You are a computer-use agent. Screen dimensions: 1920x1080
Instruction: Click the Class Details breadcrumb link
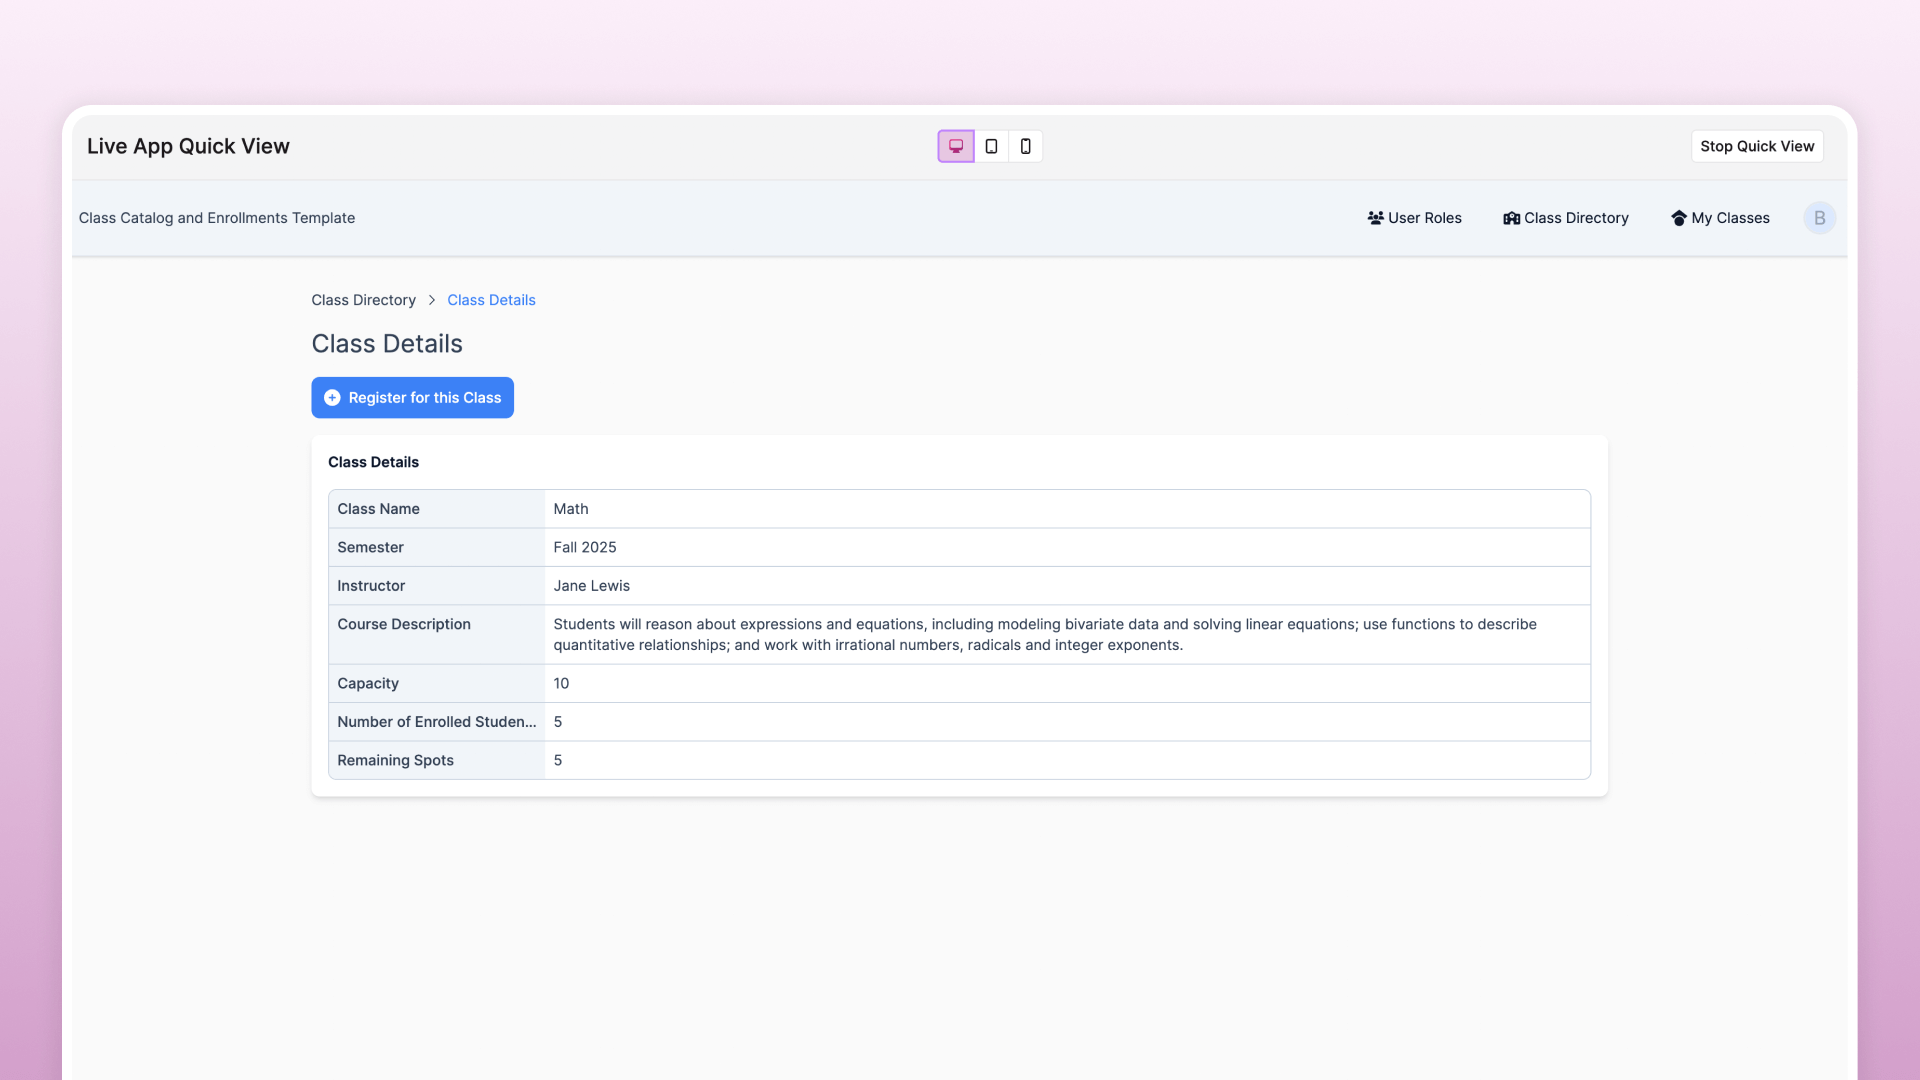(x=491, y=300)
